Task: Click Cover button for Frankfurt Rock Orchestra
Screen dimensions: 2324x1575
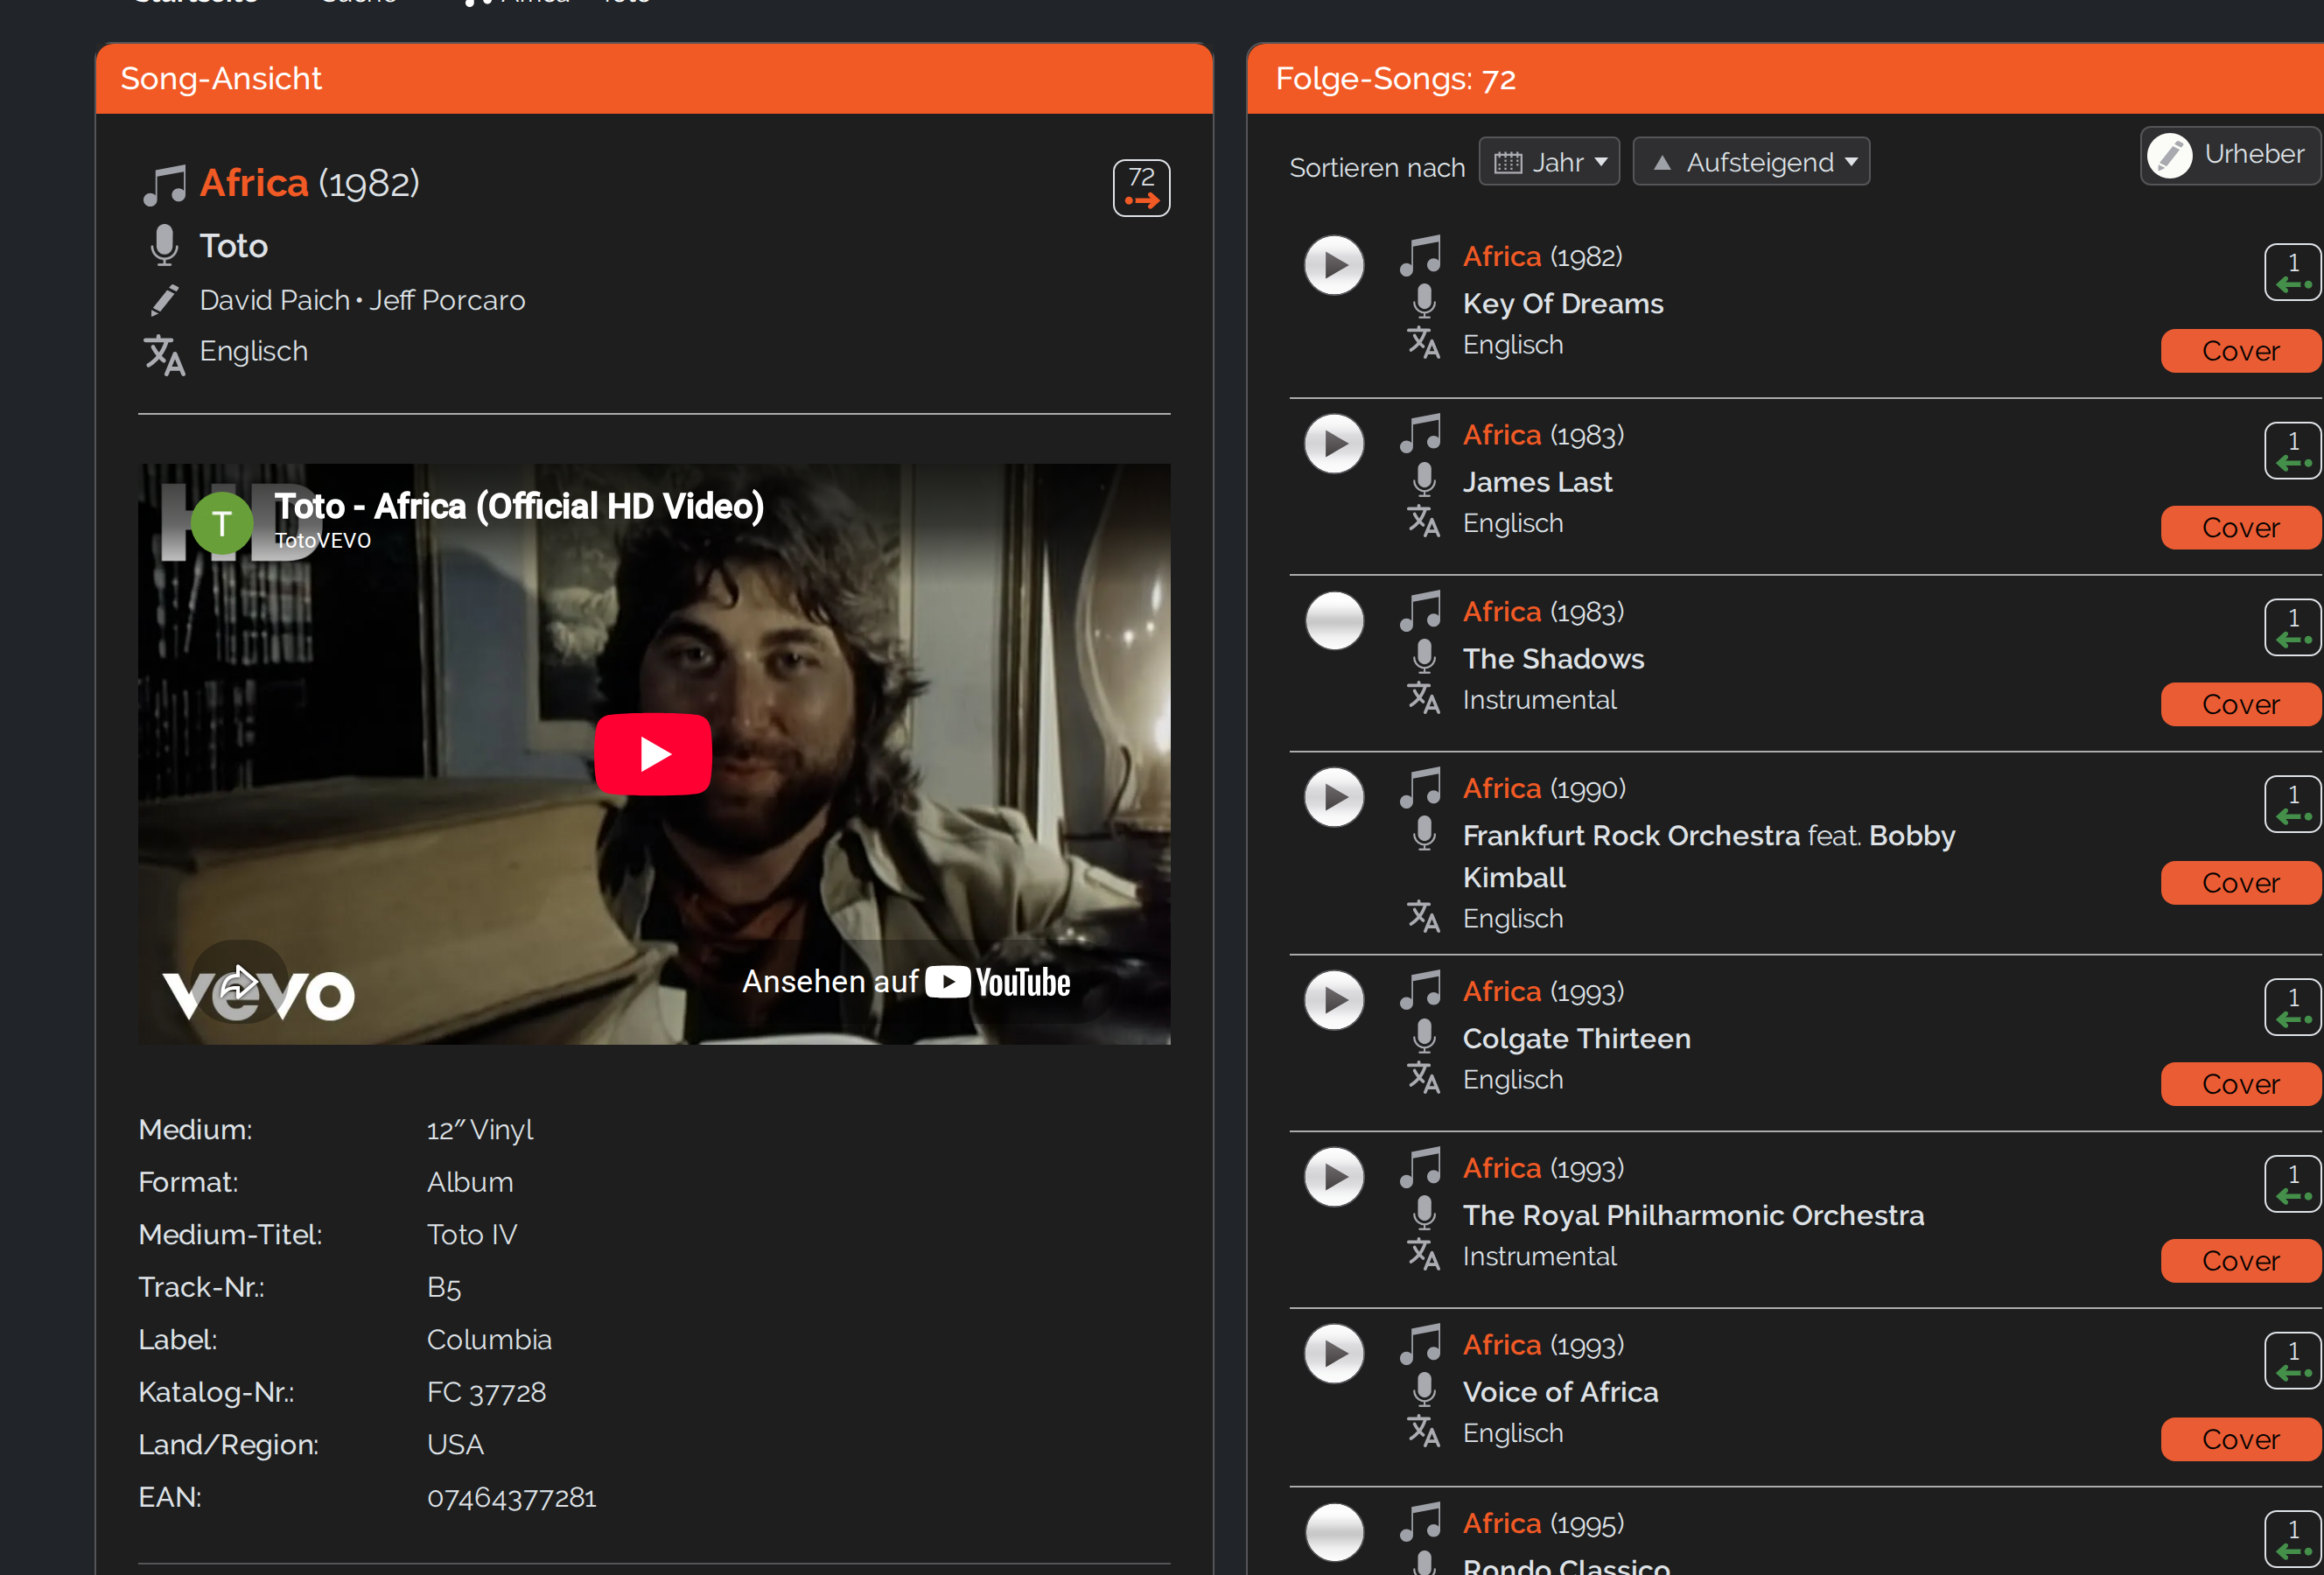Action: 2240,883
